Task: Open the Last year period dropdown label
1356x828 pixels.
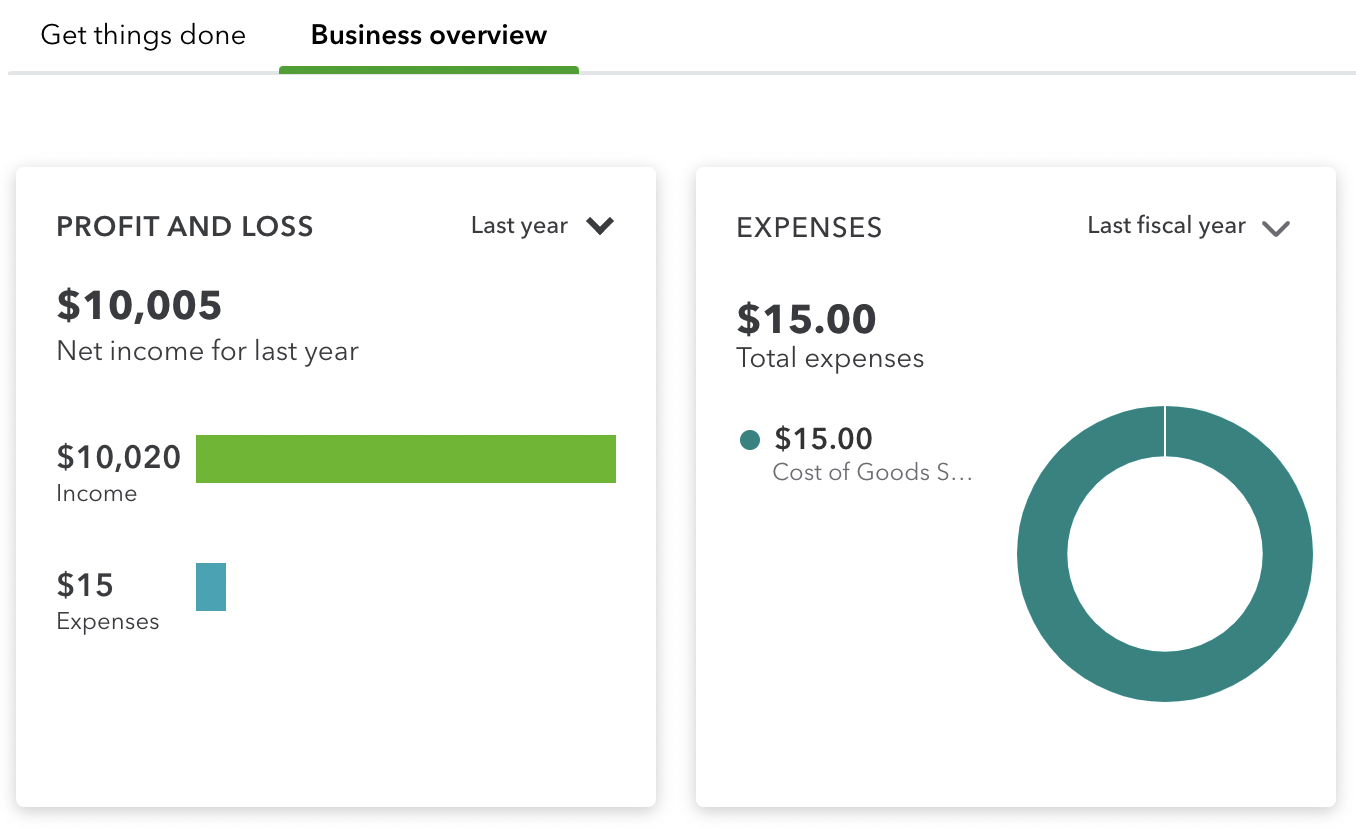Action: click(x=519, y=226)
